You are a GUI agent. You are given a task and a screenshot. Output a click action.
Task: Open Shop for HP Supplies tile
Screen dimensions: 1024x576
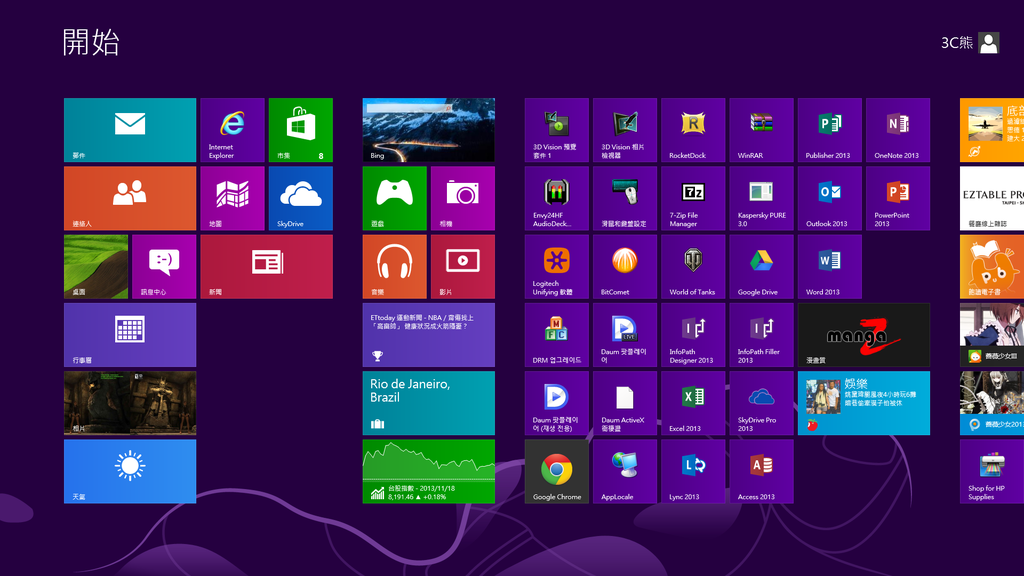pyautogui.click(x=992, y=472)
